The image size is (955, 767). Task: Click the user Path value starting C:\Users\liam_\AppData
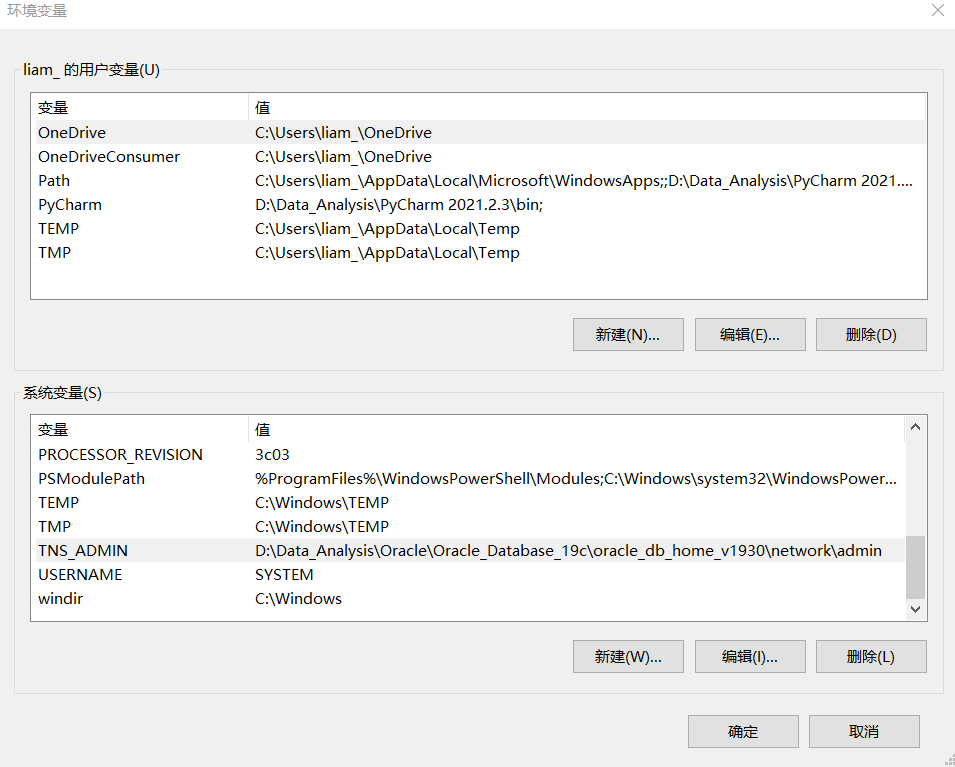tap(583, 181)
